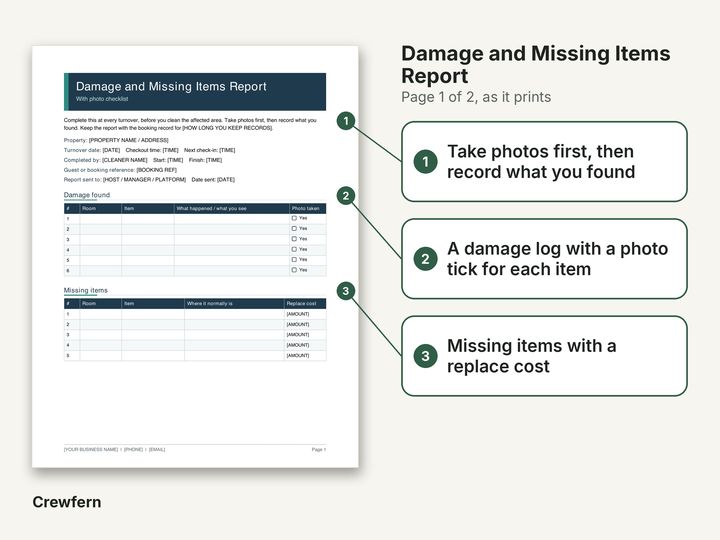Select the '[PROPERTY NAME / ADDRESS]' placeholder

[x=129, y=140]
